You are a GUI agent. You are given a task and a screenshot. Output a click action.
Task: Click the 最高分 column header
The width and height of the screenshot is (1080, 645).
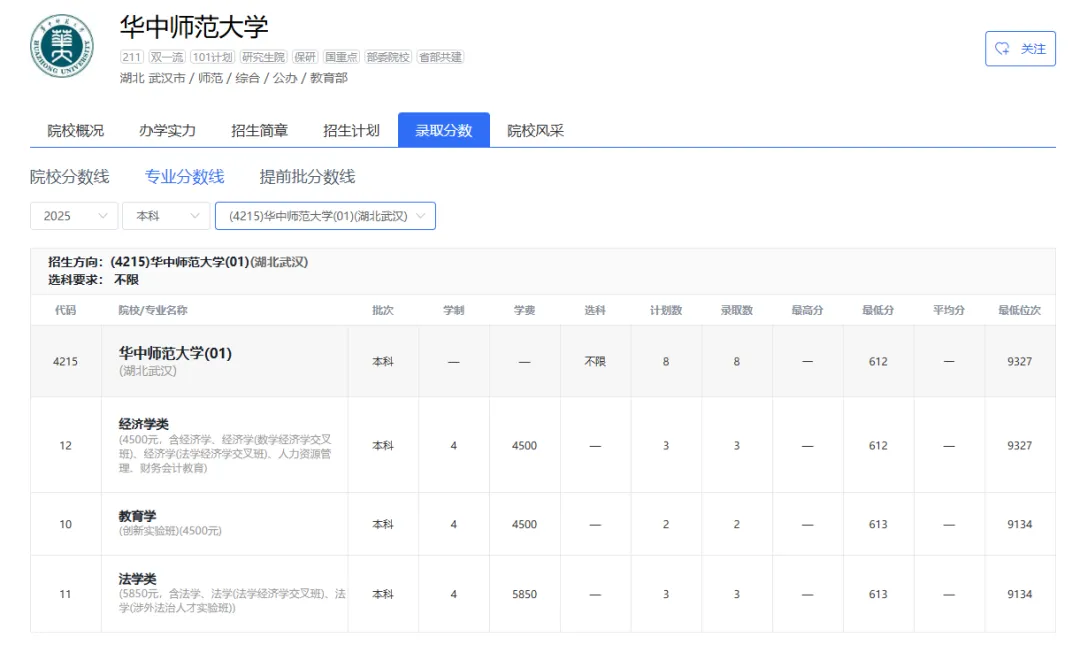[807, 310]
